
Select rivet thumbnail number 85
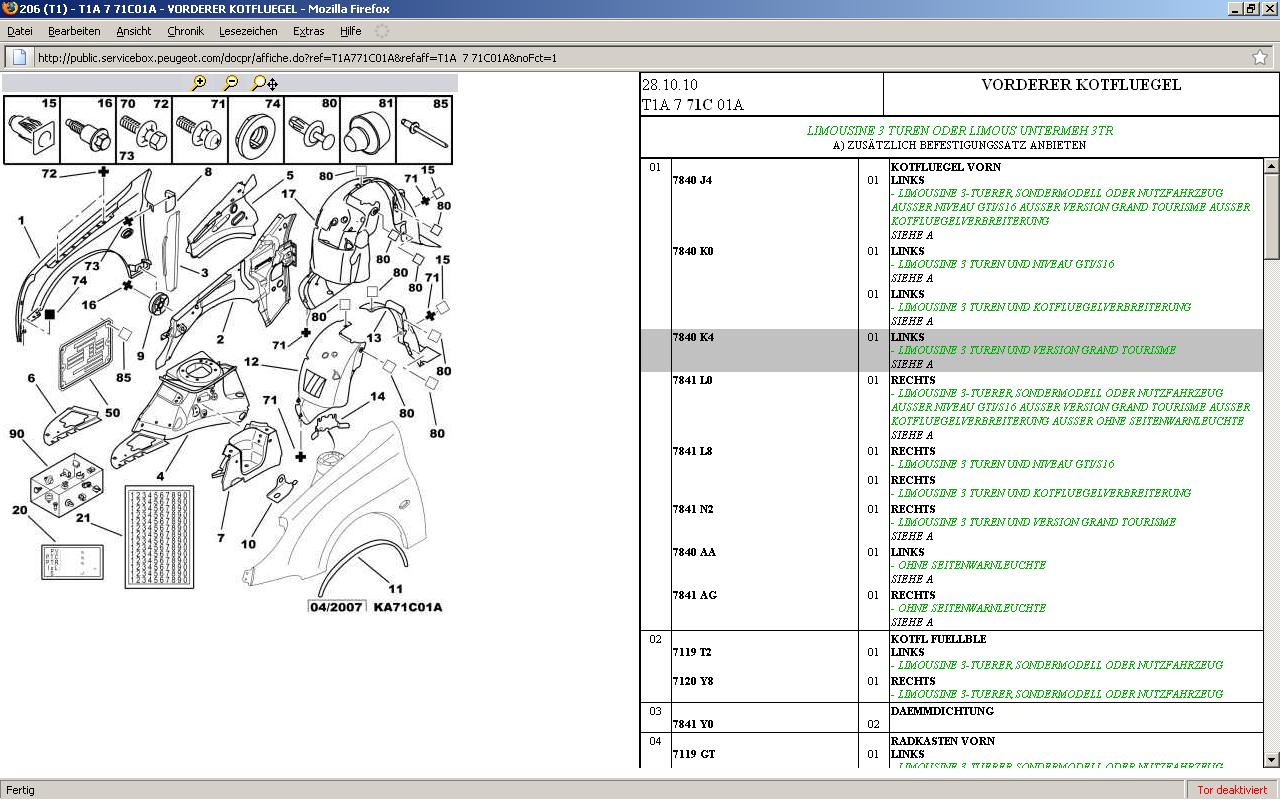pos(424,130)
